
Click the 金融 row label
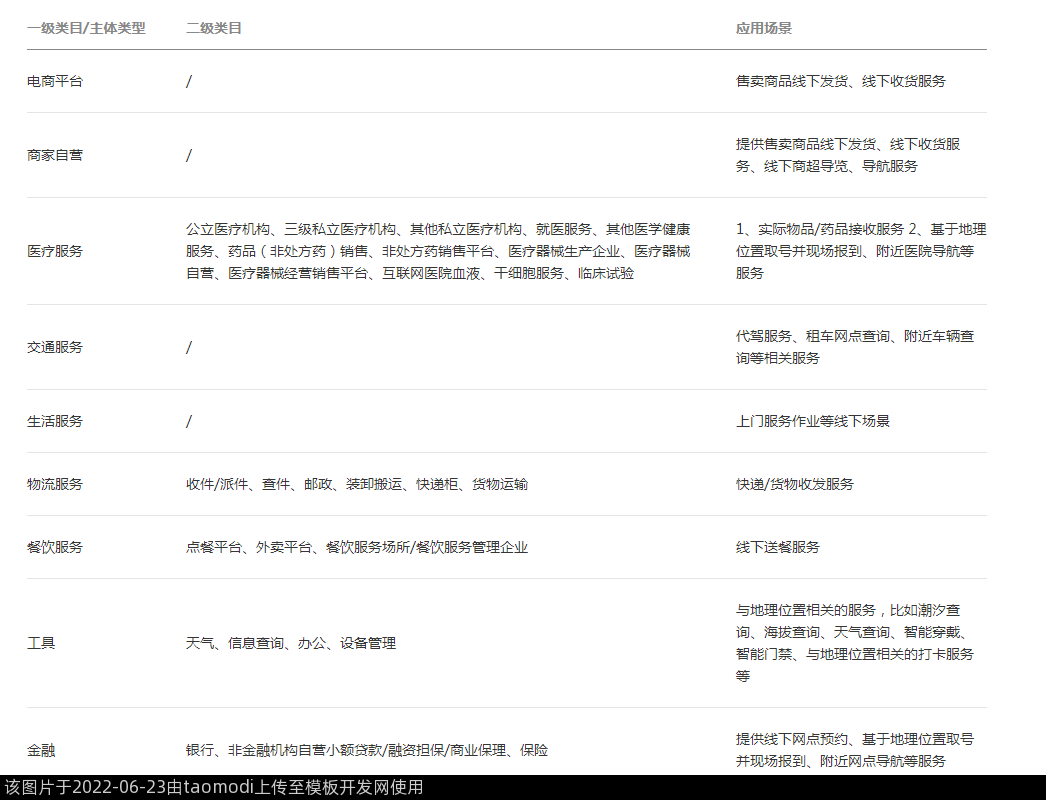pyautogui.click(x=41, y=750)
